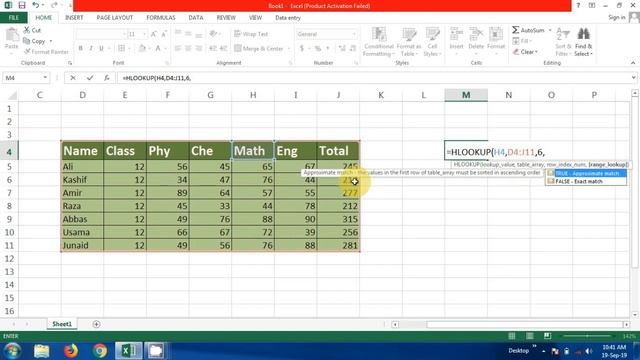This screenshot has width=640, height=360.
Task: Open Cell Styles gallery
Action: (432, 42)
